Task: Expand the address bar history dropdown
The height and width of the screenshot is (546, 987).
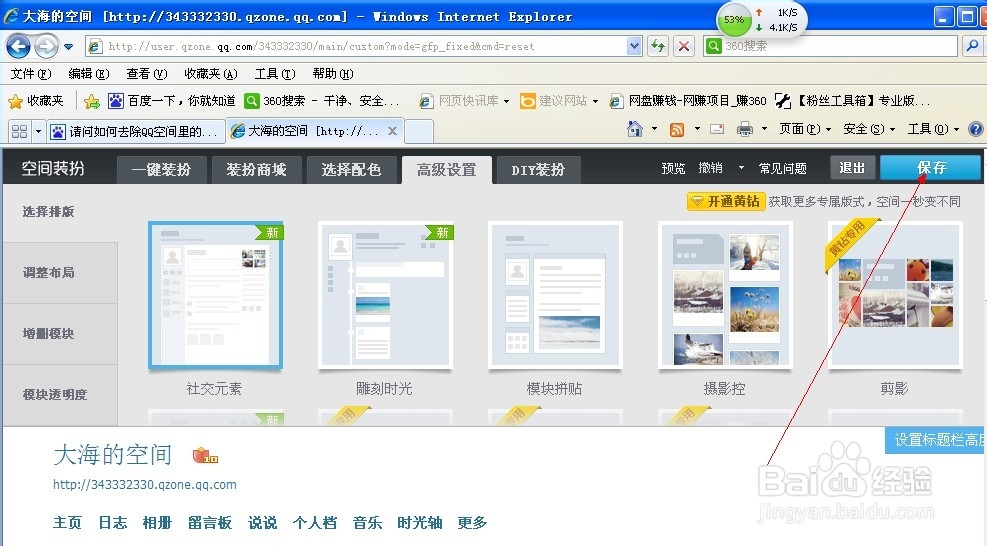Action: 634,46
